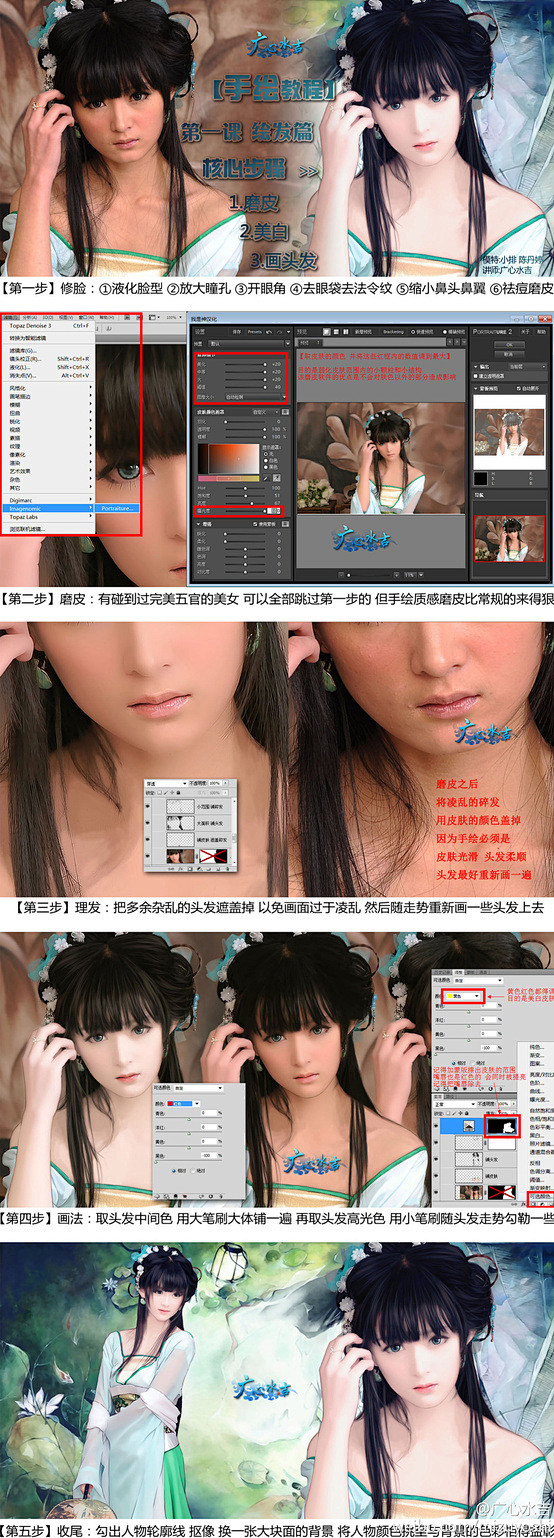Click the red-crossed disabled layer mask thumbnail
The width and height of the screenshot is (554, 1538).
click(x=213, y=856)
